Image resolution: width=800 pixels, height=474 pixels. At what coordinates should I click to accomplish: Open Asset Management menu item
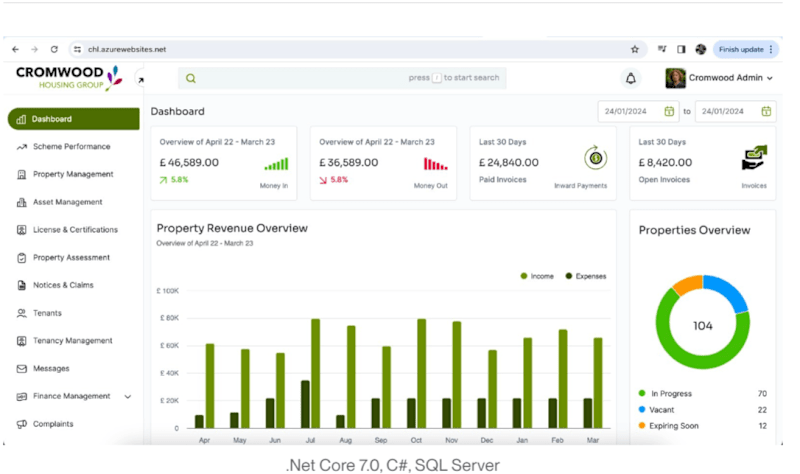[67, 202]
